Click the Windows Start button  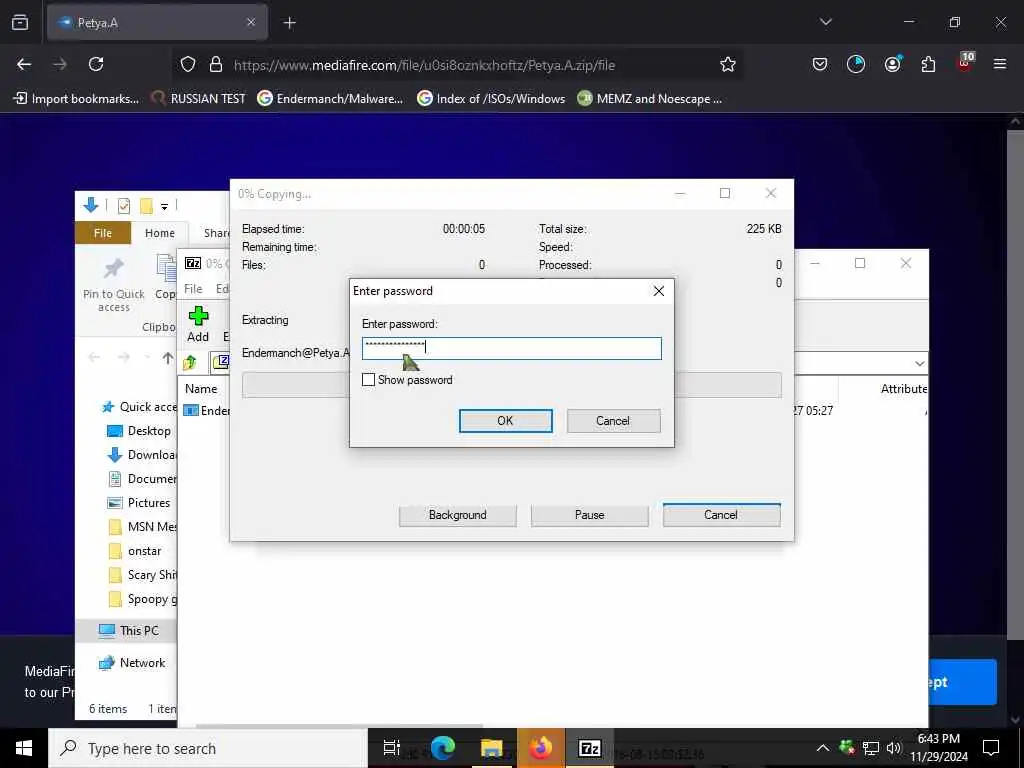click(x=24, y=748)
